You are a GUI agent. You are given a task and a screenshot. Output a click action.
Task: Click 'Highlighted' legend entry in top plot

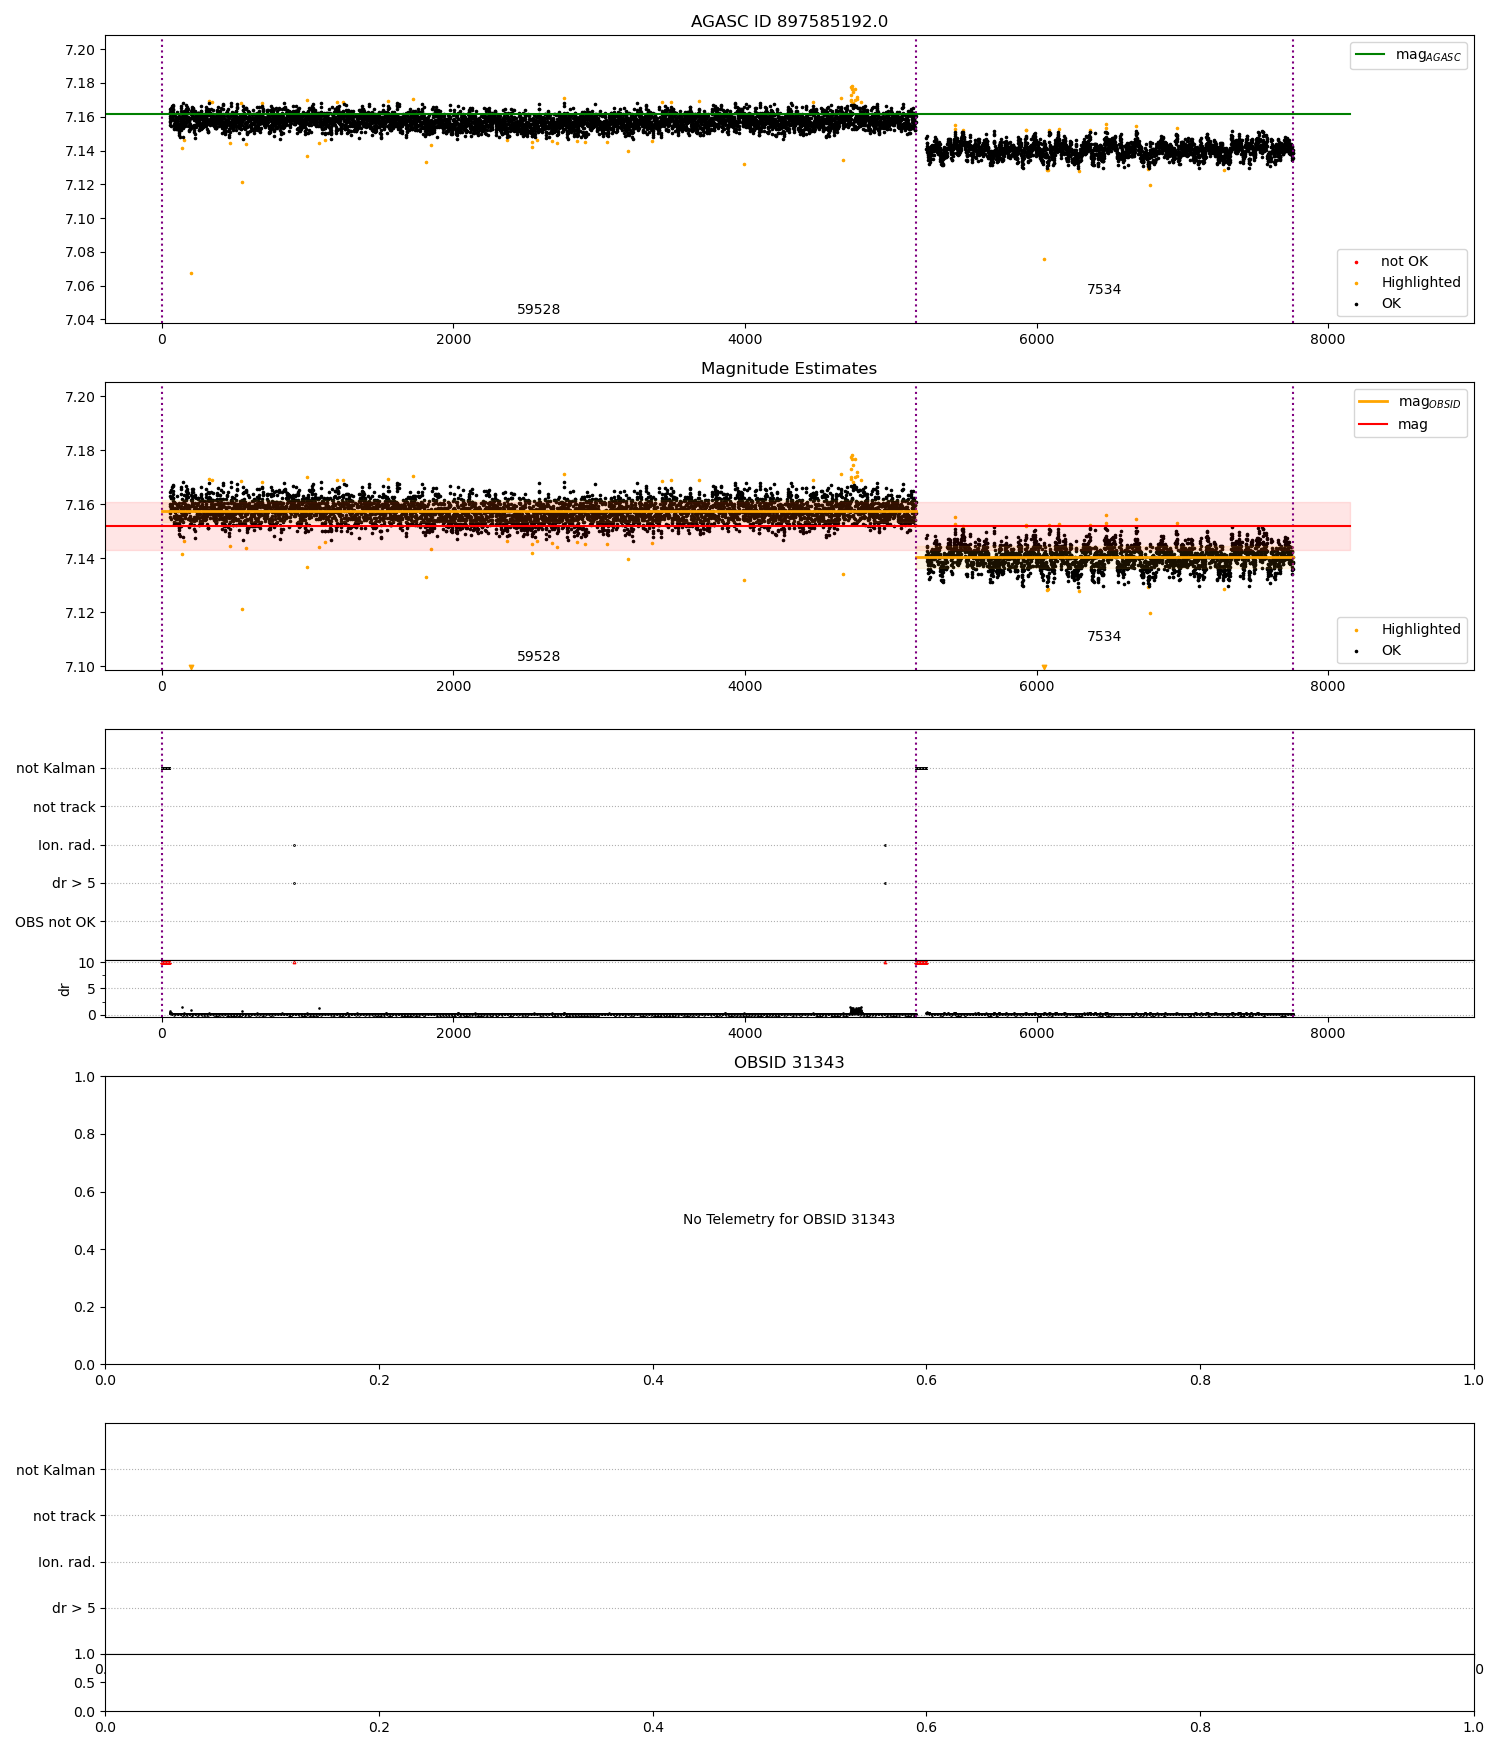pos(1407,283)
